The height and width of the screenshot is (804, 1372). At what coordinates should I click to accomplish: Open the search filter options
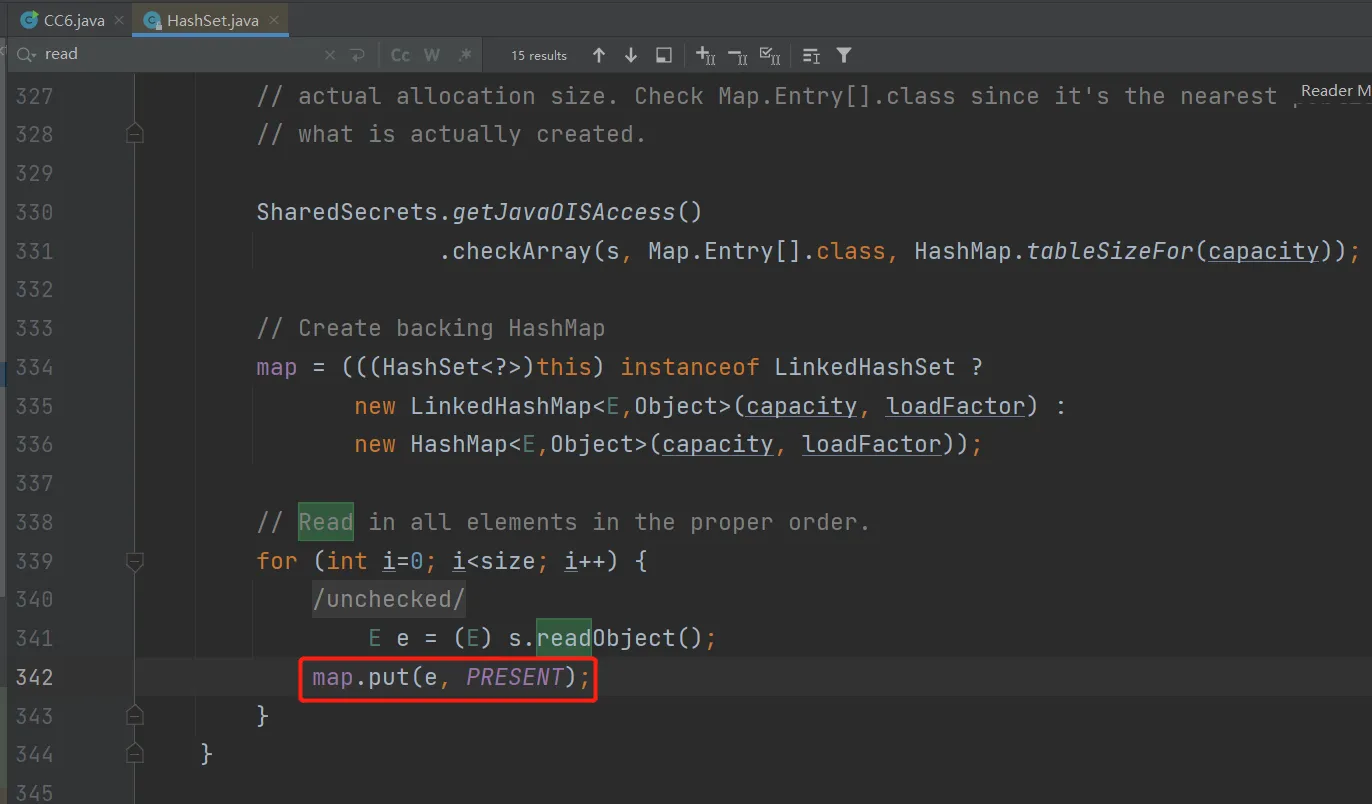click(x=844, y=56)
